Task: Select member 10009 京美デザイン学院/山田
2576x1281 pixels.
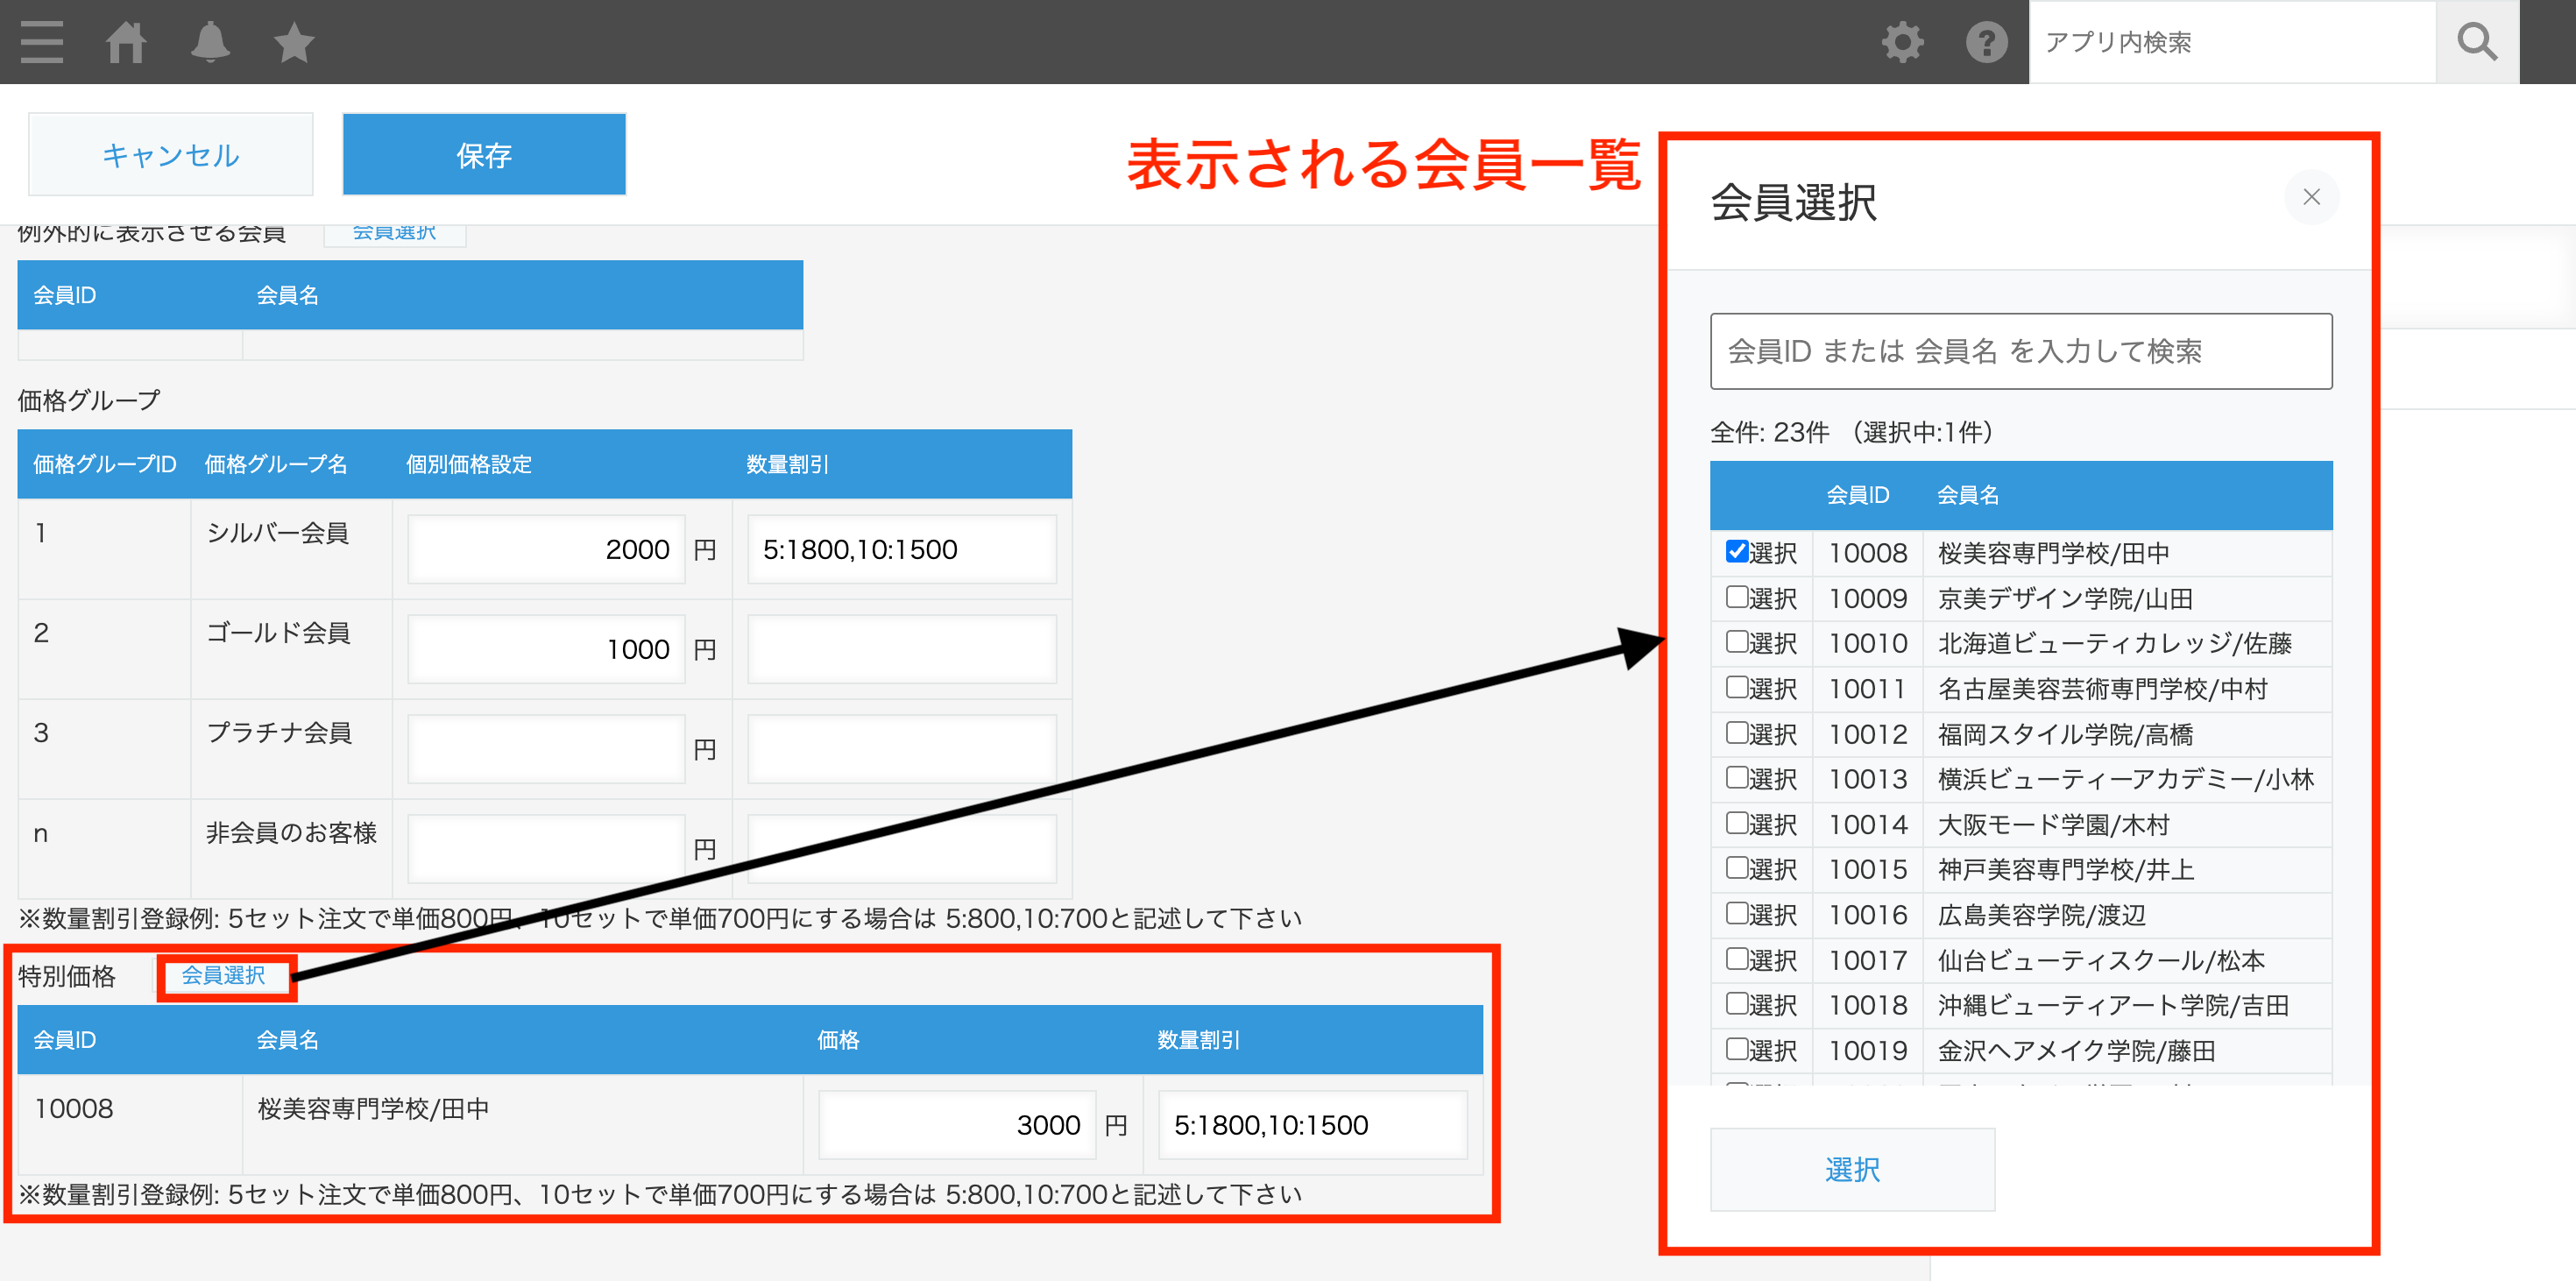Action: [x=1736, y=597]
